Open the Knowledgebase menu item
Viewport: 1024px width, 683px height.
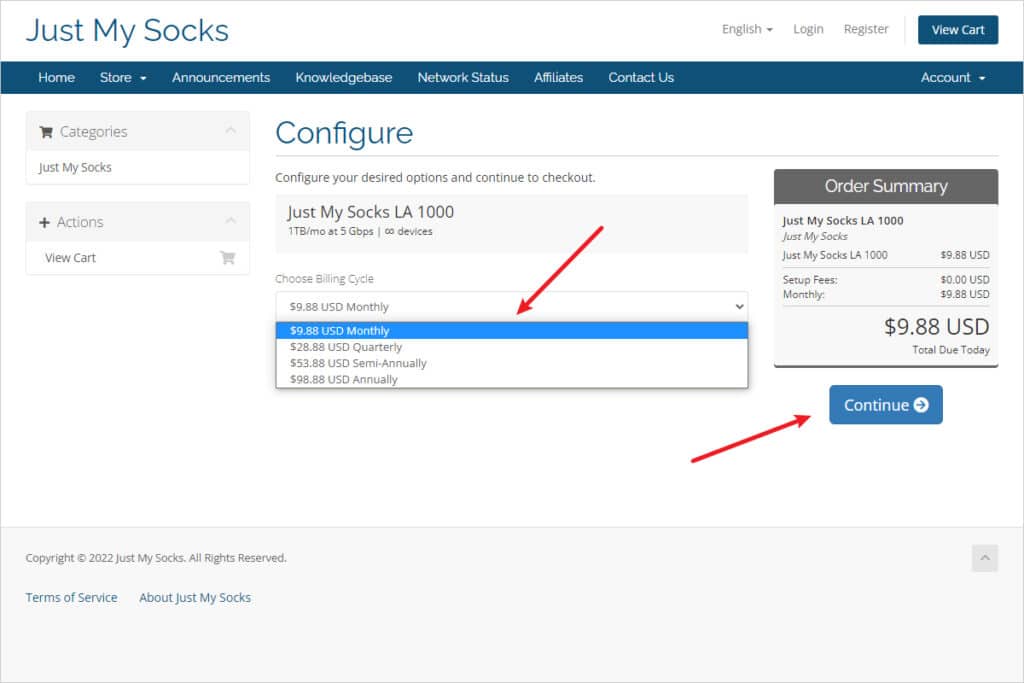(x=344, y=78)
